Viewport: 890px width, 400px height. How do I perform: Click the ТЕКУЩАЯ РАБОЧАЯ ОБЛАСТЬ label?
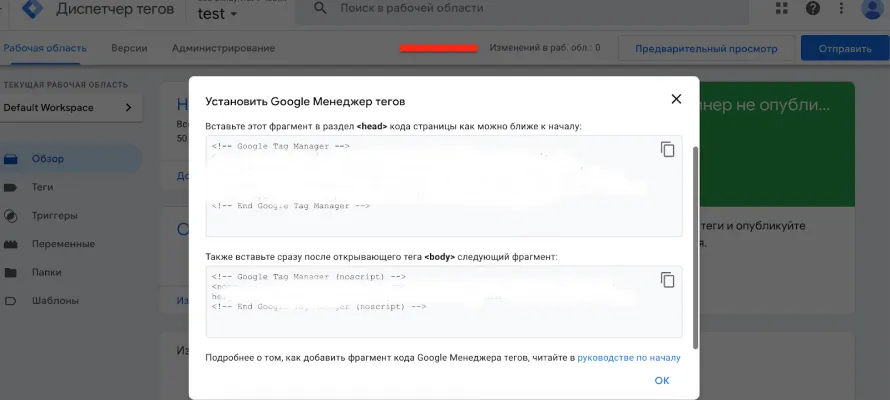point(66,85)
